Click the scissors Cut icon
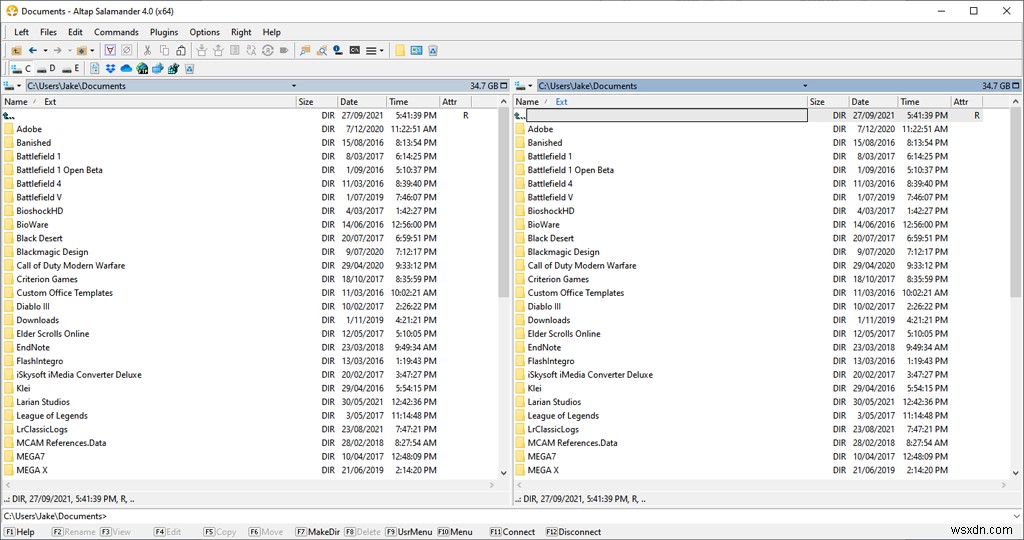This screenshot has width=1024, height=540. 148,50
